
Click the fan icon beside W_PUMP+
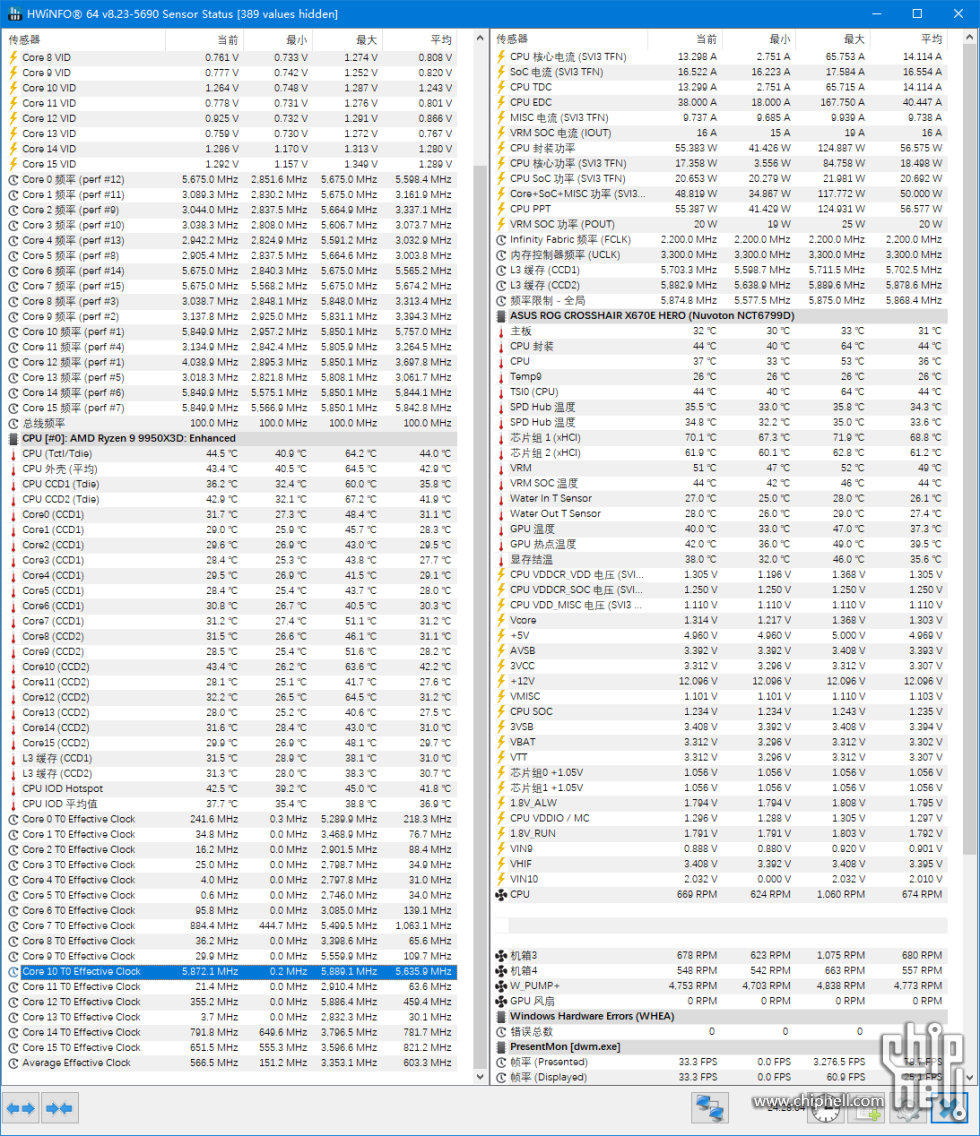coord(501,985)
